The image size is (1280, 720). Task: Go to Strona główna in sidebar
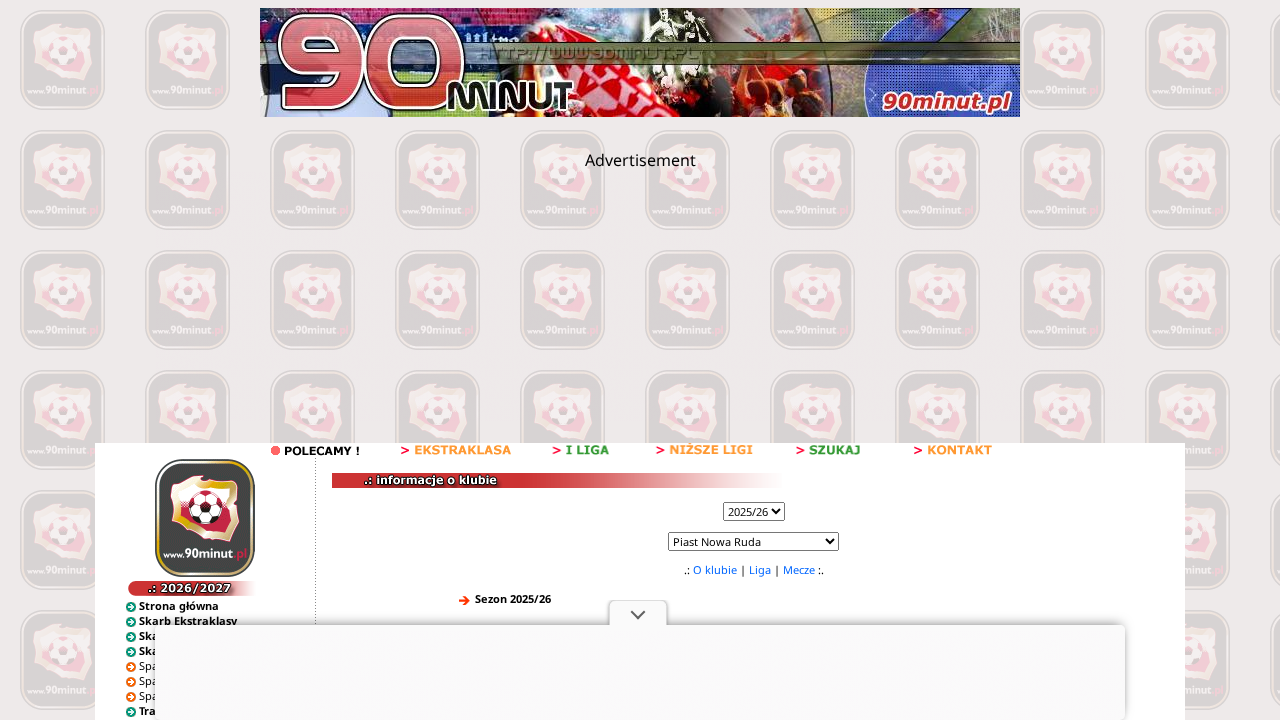pyautogui.click(x=179, y=606)
